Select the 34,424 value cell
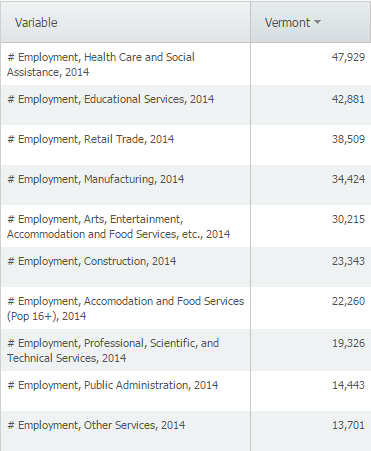371x451 pixels. [x=311, y=185]
